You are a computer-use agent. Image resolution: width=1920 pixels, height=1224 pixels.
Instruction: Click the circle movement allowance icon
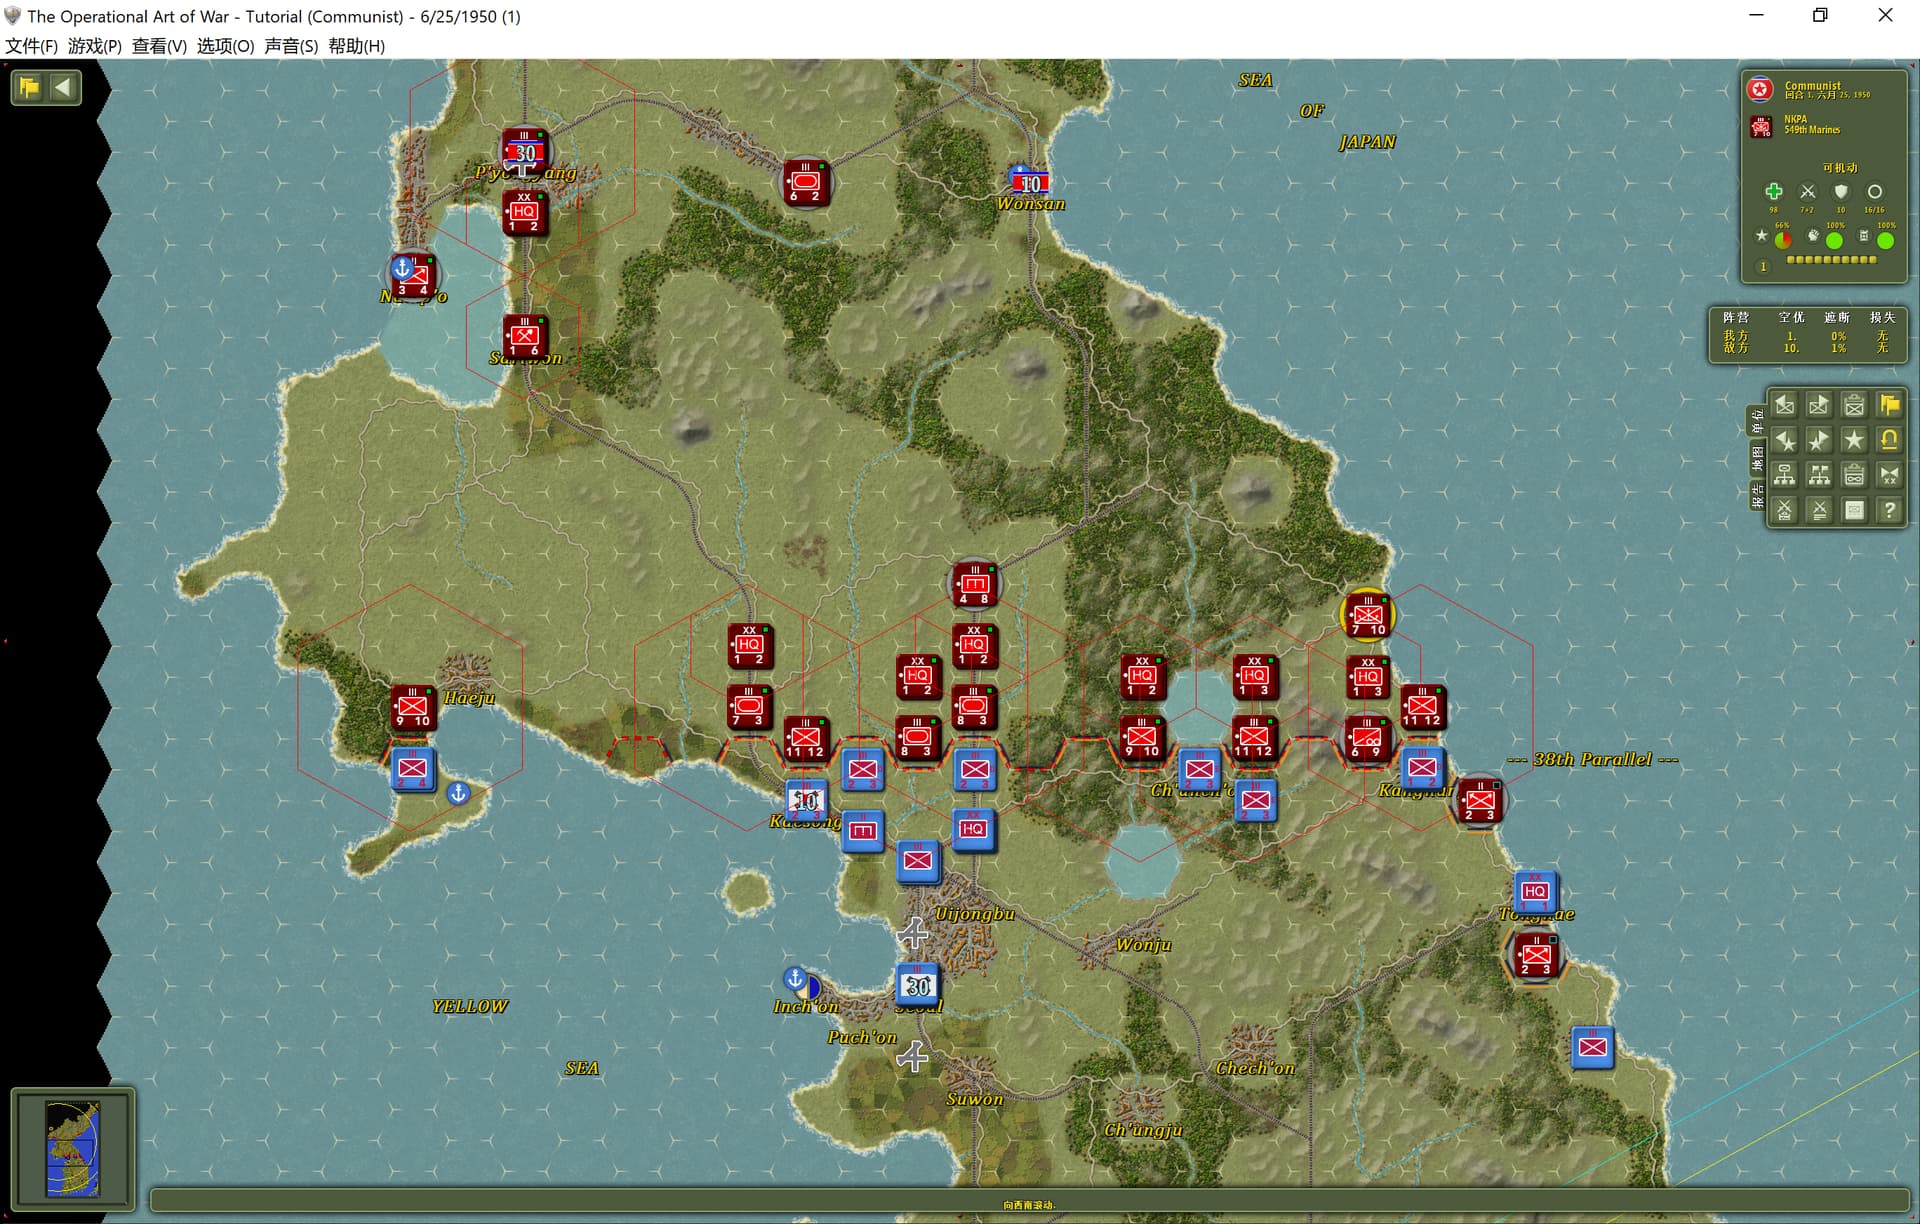(1875, 191)
